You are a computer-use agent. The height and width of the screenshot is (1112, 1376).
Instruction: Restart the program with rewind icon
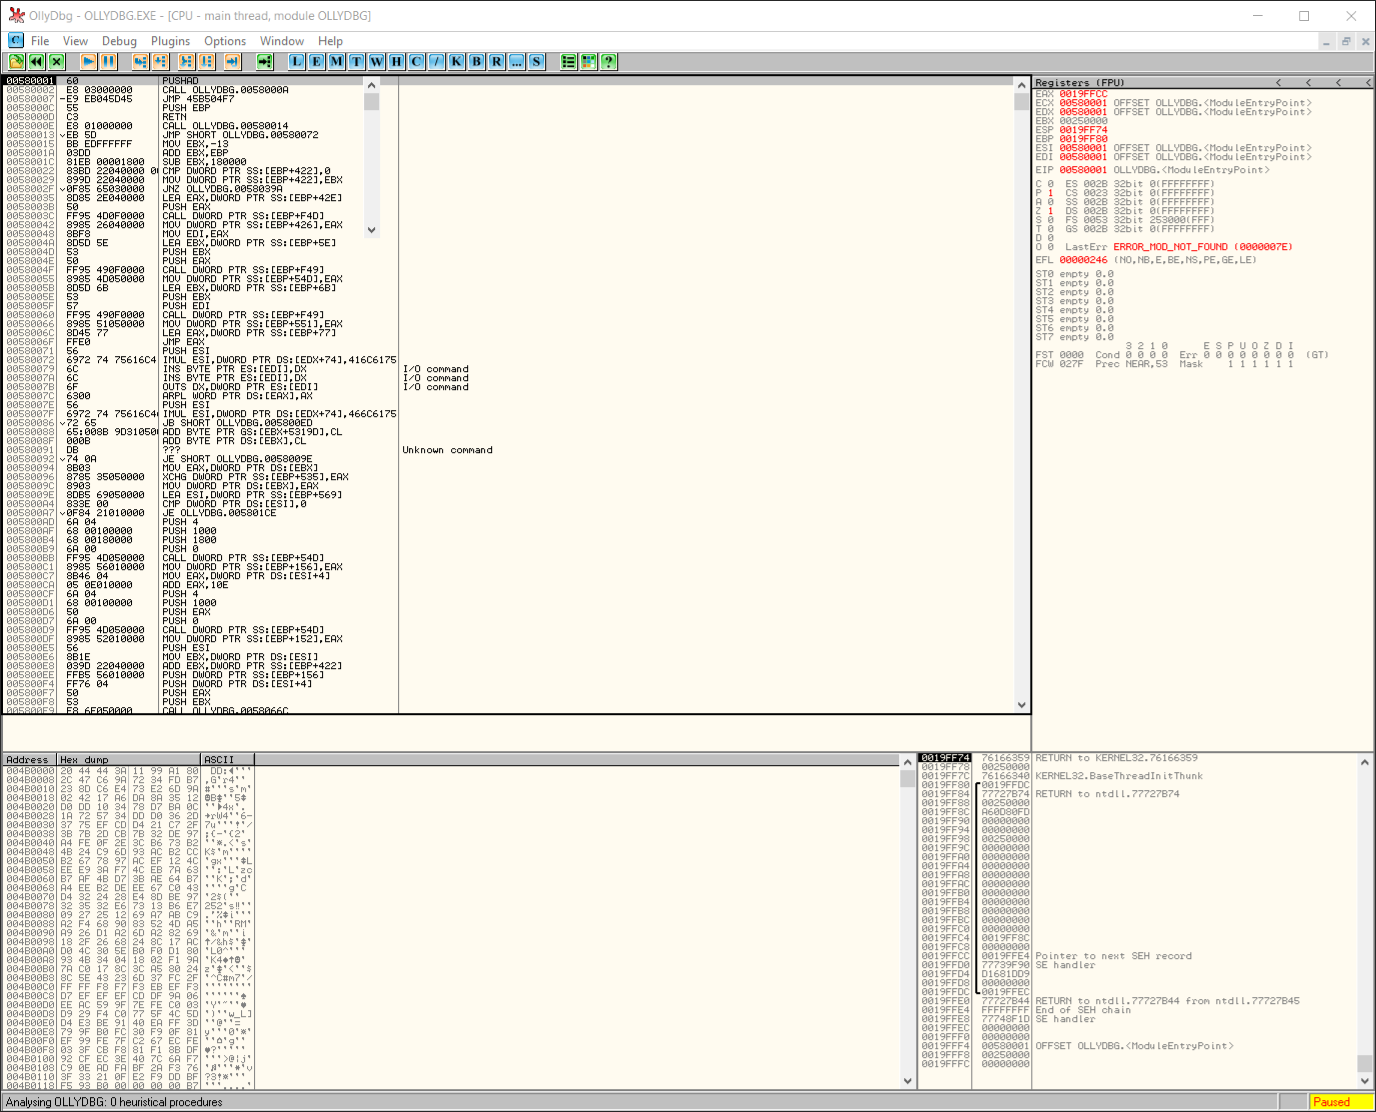(36, 62)
